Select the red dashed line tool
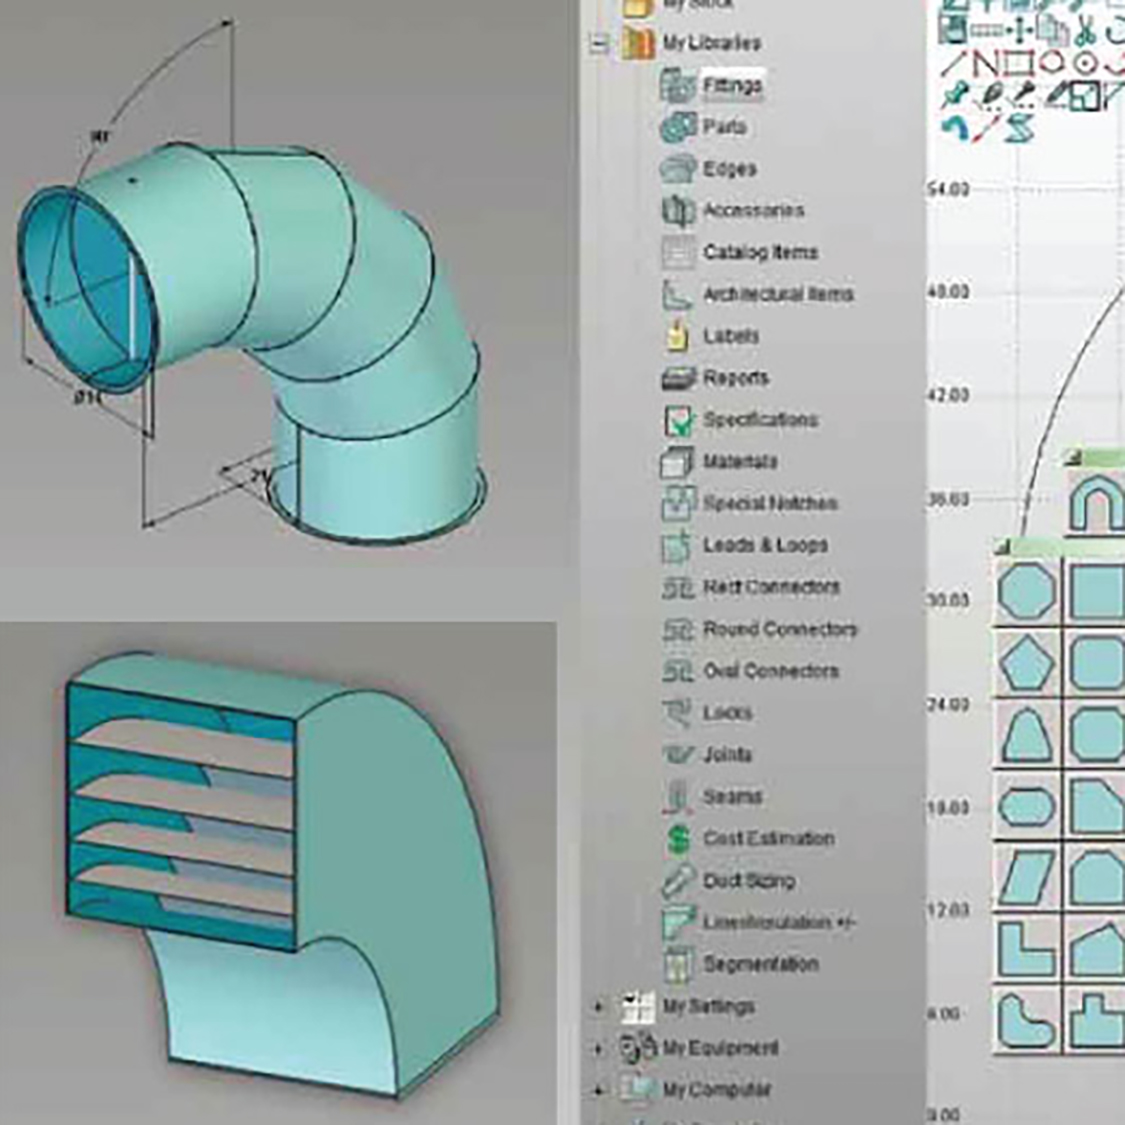Viewport: 1125px width, 1125px height. (x=987, y=128)
